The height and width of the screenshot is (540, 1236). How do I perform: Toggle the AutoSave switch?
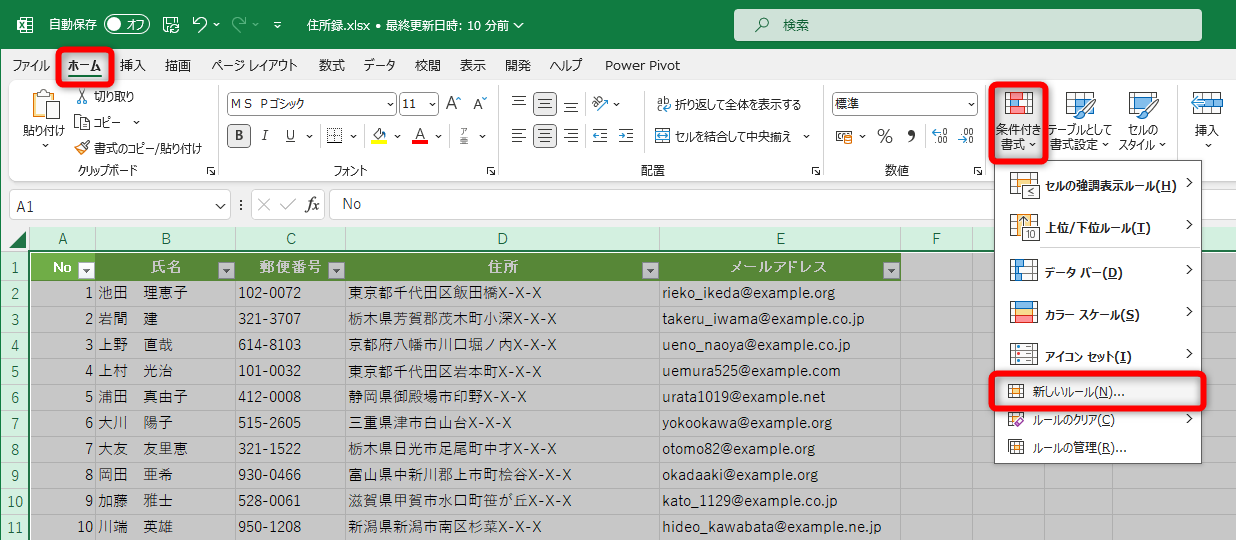click(x=127, y=24)
